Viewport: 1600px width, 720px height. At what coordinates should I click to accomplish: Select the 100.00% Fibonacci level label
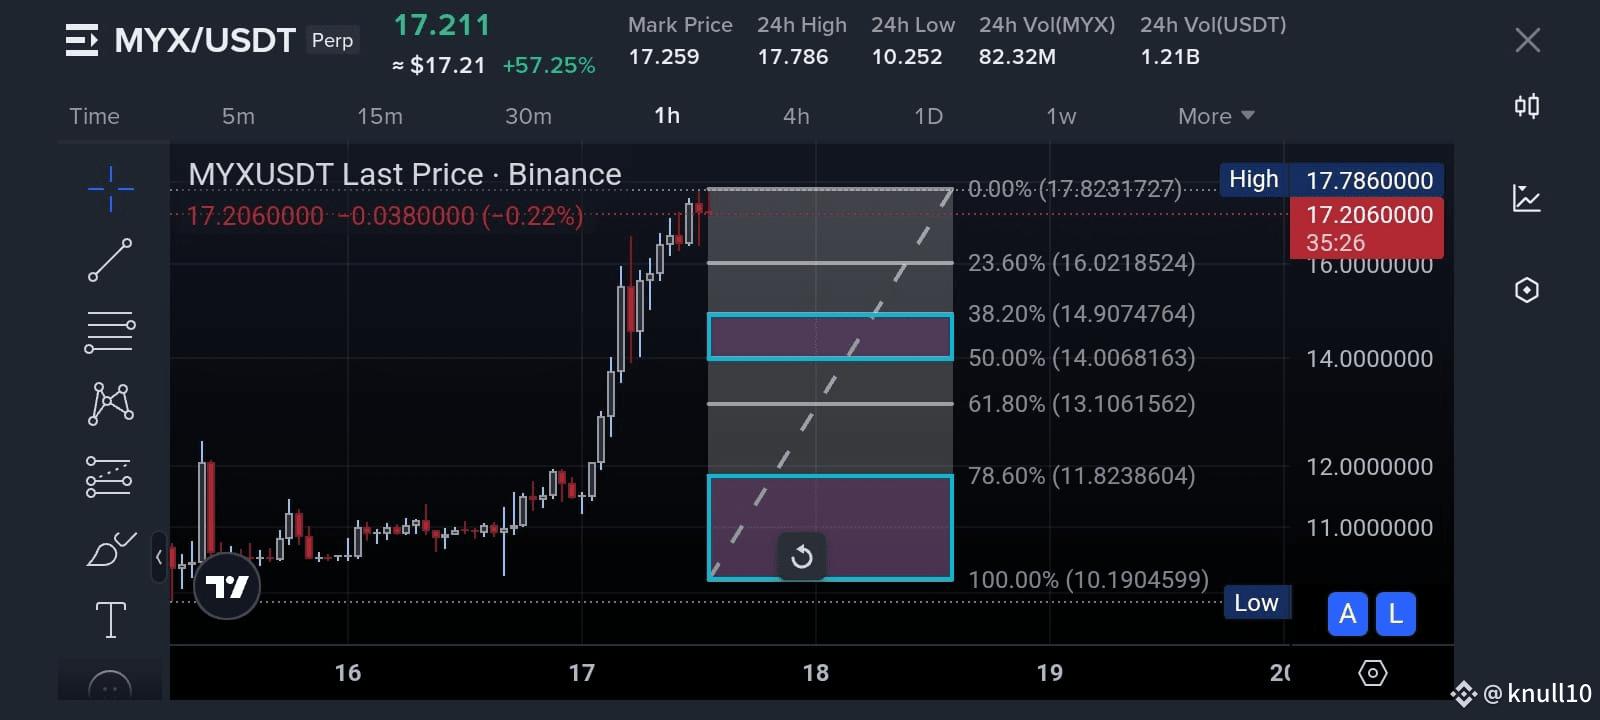click(x=1088, y=580)
